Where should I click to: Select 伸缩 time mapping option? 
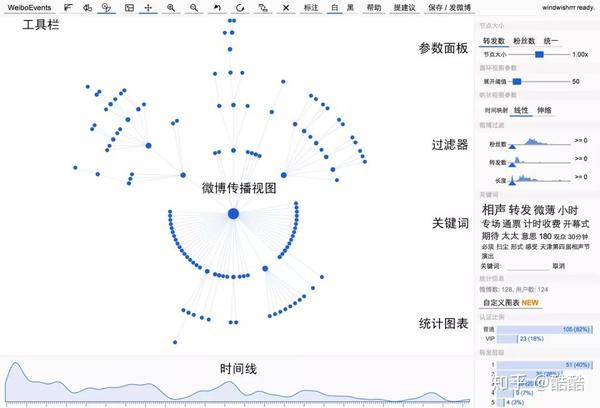click(544, 110)
